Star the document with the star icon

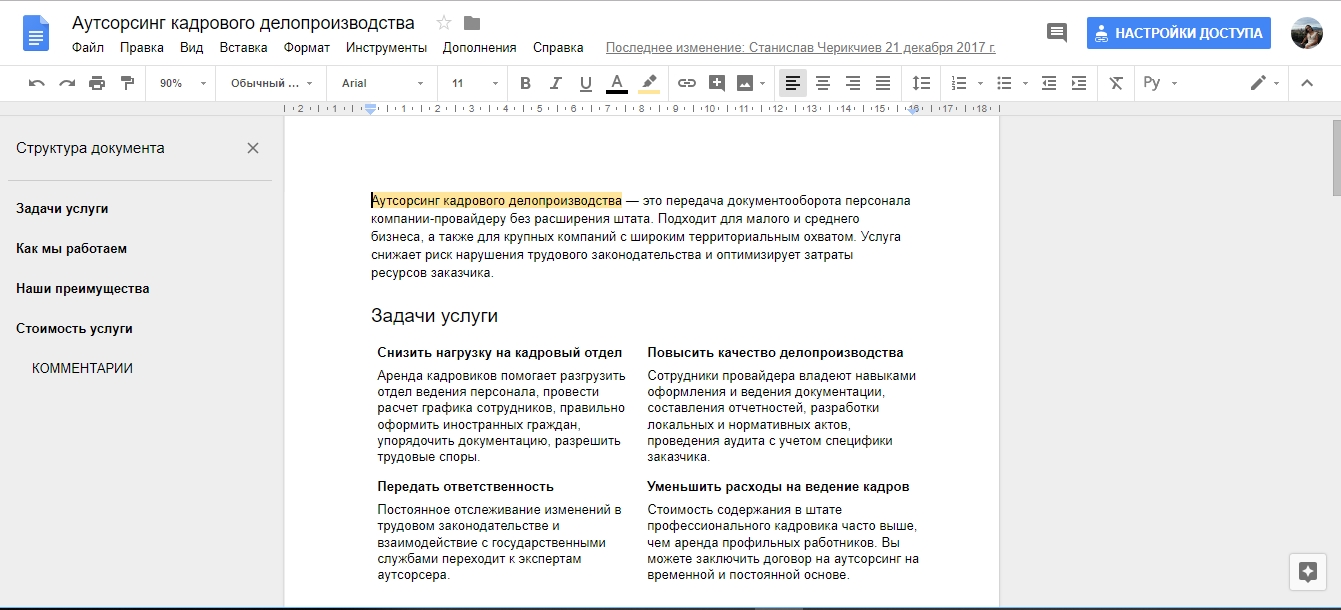pyautogui.click(x=444, y=23)
